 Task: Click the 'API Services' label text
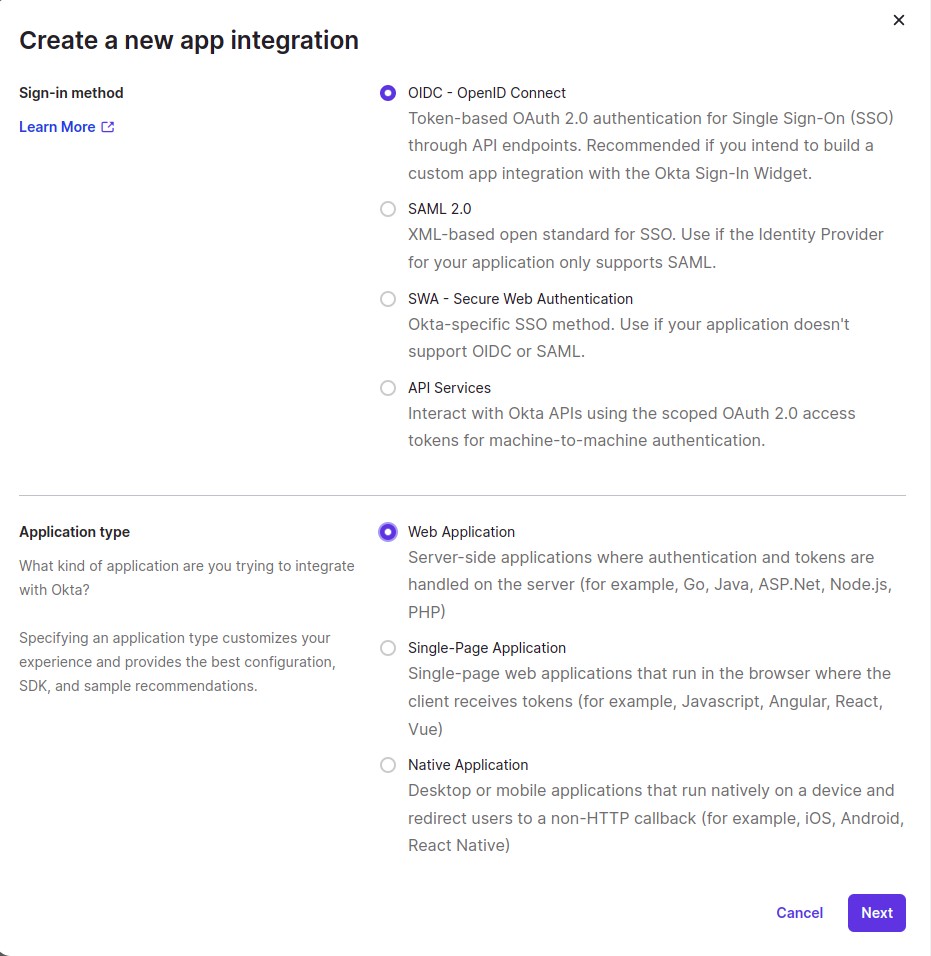(449, 388)
